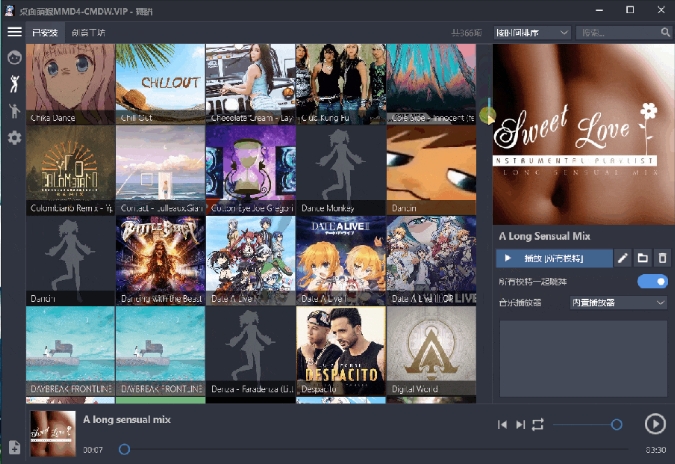Click the 00:07 elapsed time text
675x464 pixels.
[93, 450]
